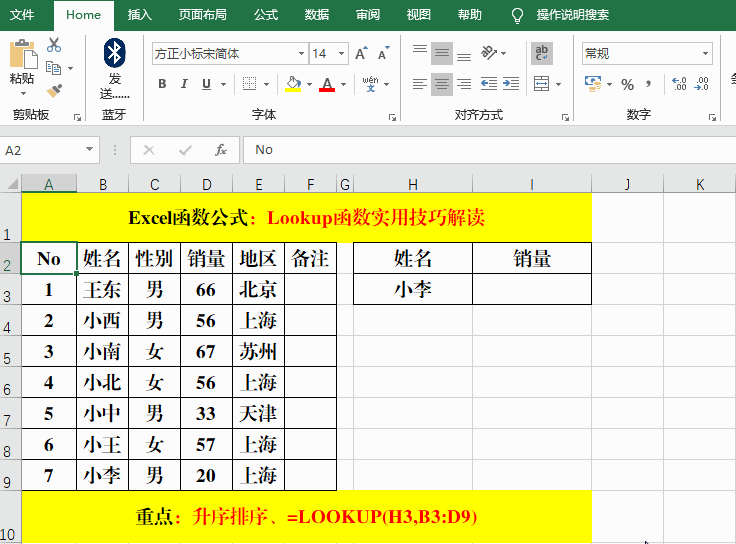Decrease decimal places
Screen dimensions: 736x544
click(702, 84)
